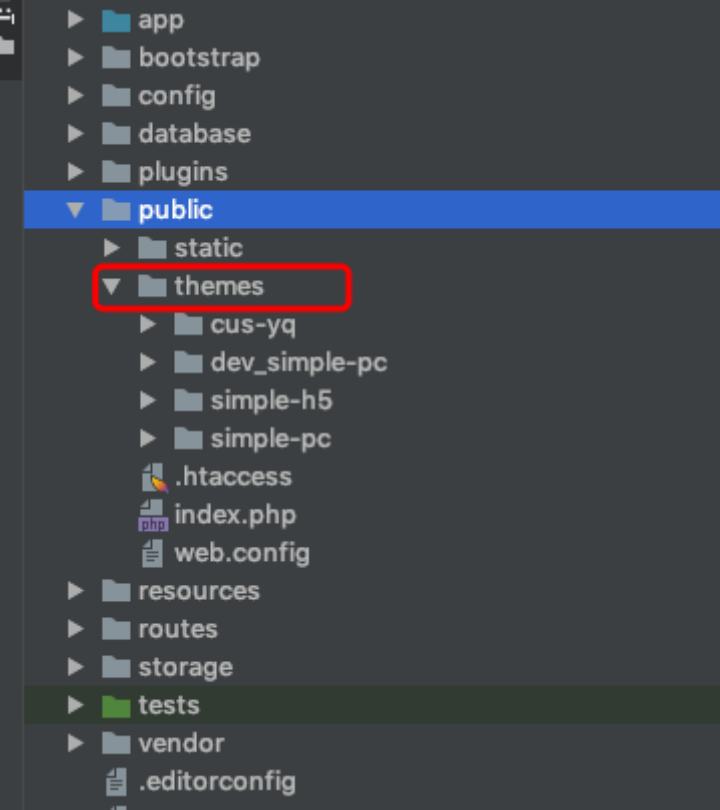The width and height of the screenshot is (720, 810).
Task: Expand the resources folder arrow
Action: 75,591
